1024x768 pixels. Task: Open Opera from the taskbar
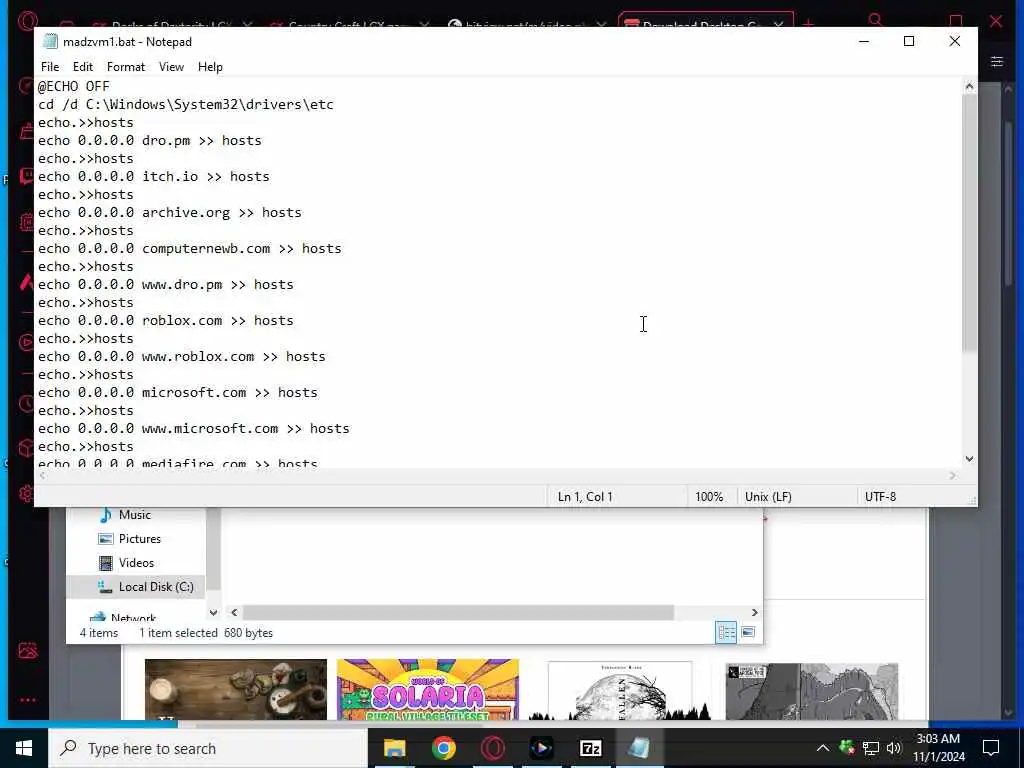point(492,748)
